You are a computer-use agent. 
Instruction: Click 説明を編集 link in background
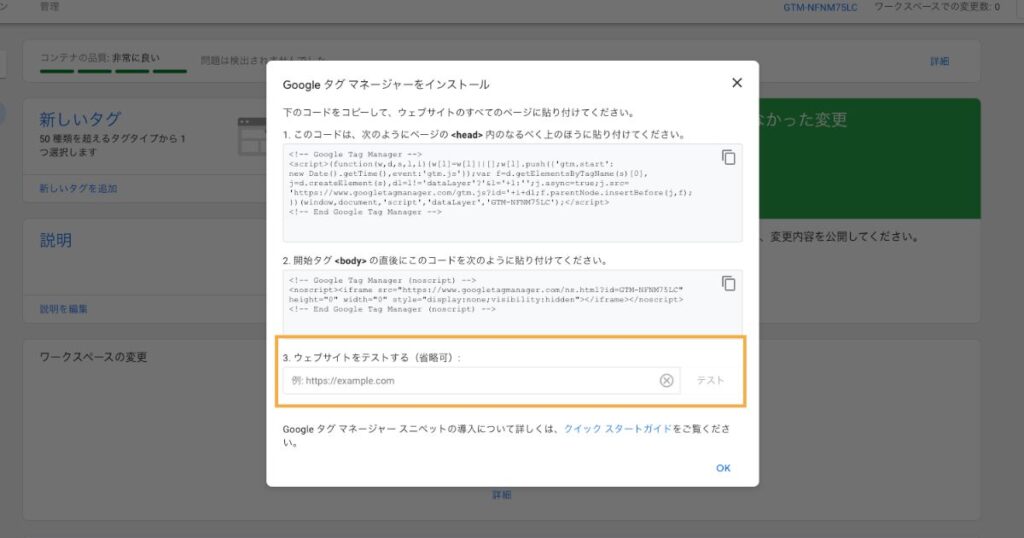point(63,309)
